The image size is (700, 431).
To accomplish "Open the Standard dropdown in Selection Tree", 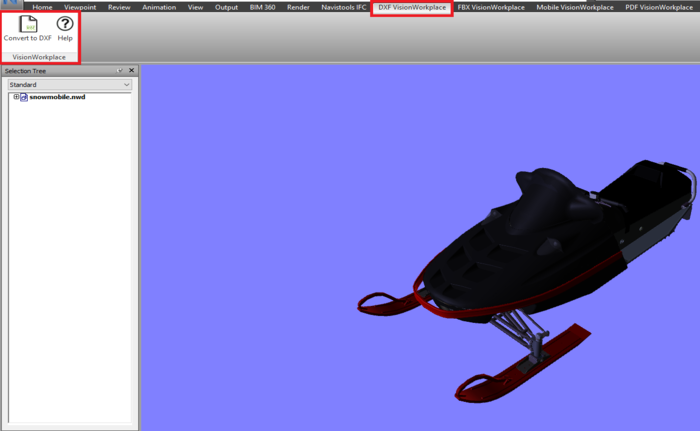I will coord(70,84).
